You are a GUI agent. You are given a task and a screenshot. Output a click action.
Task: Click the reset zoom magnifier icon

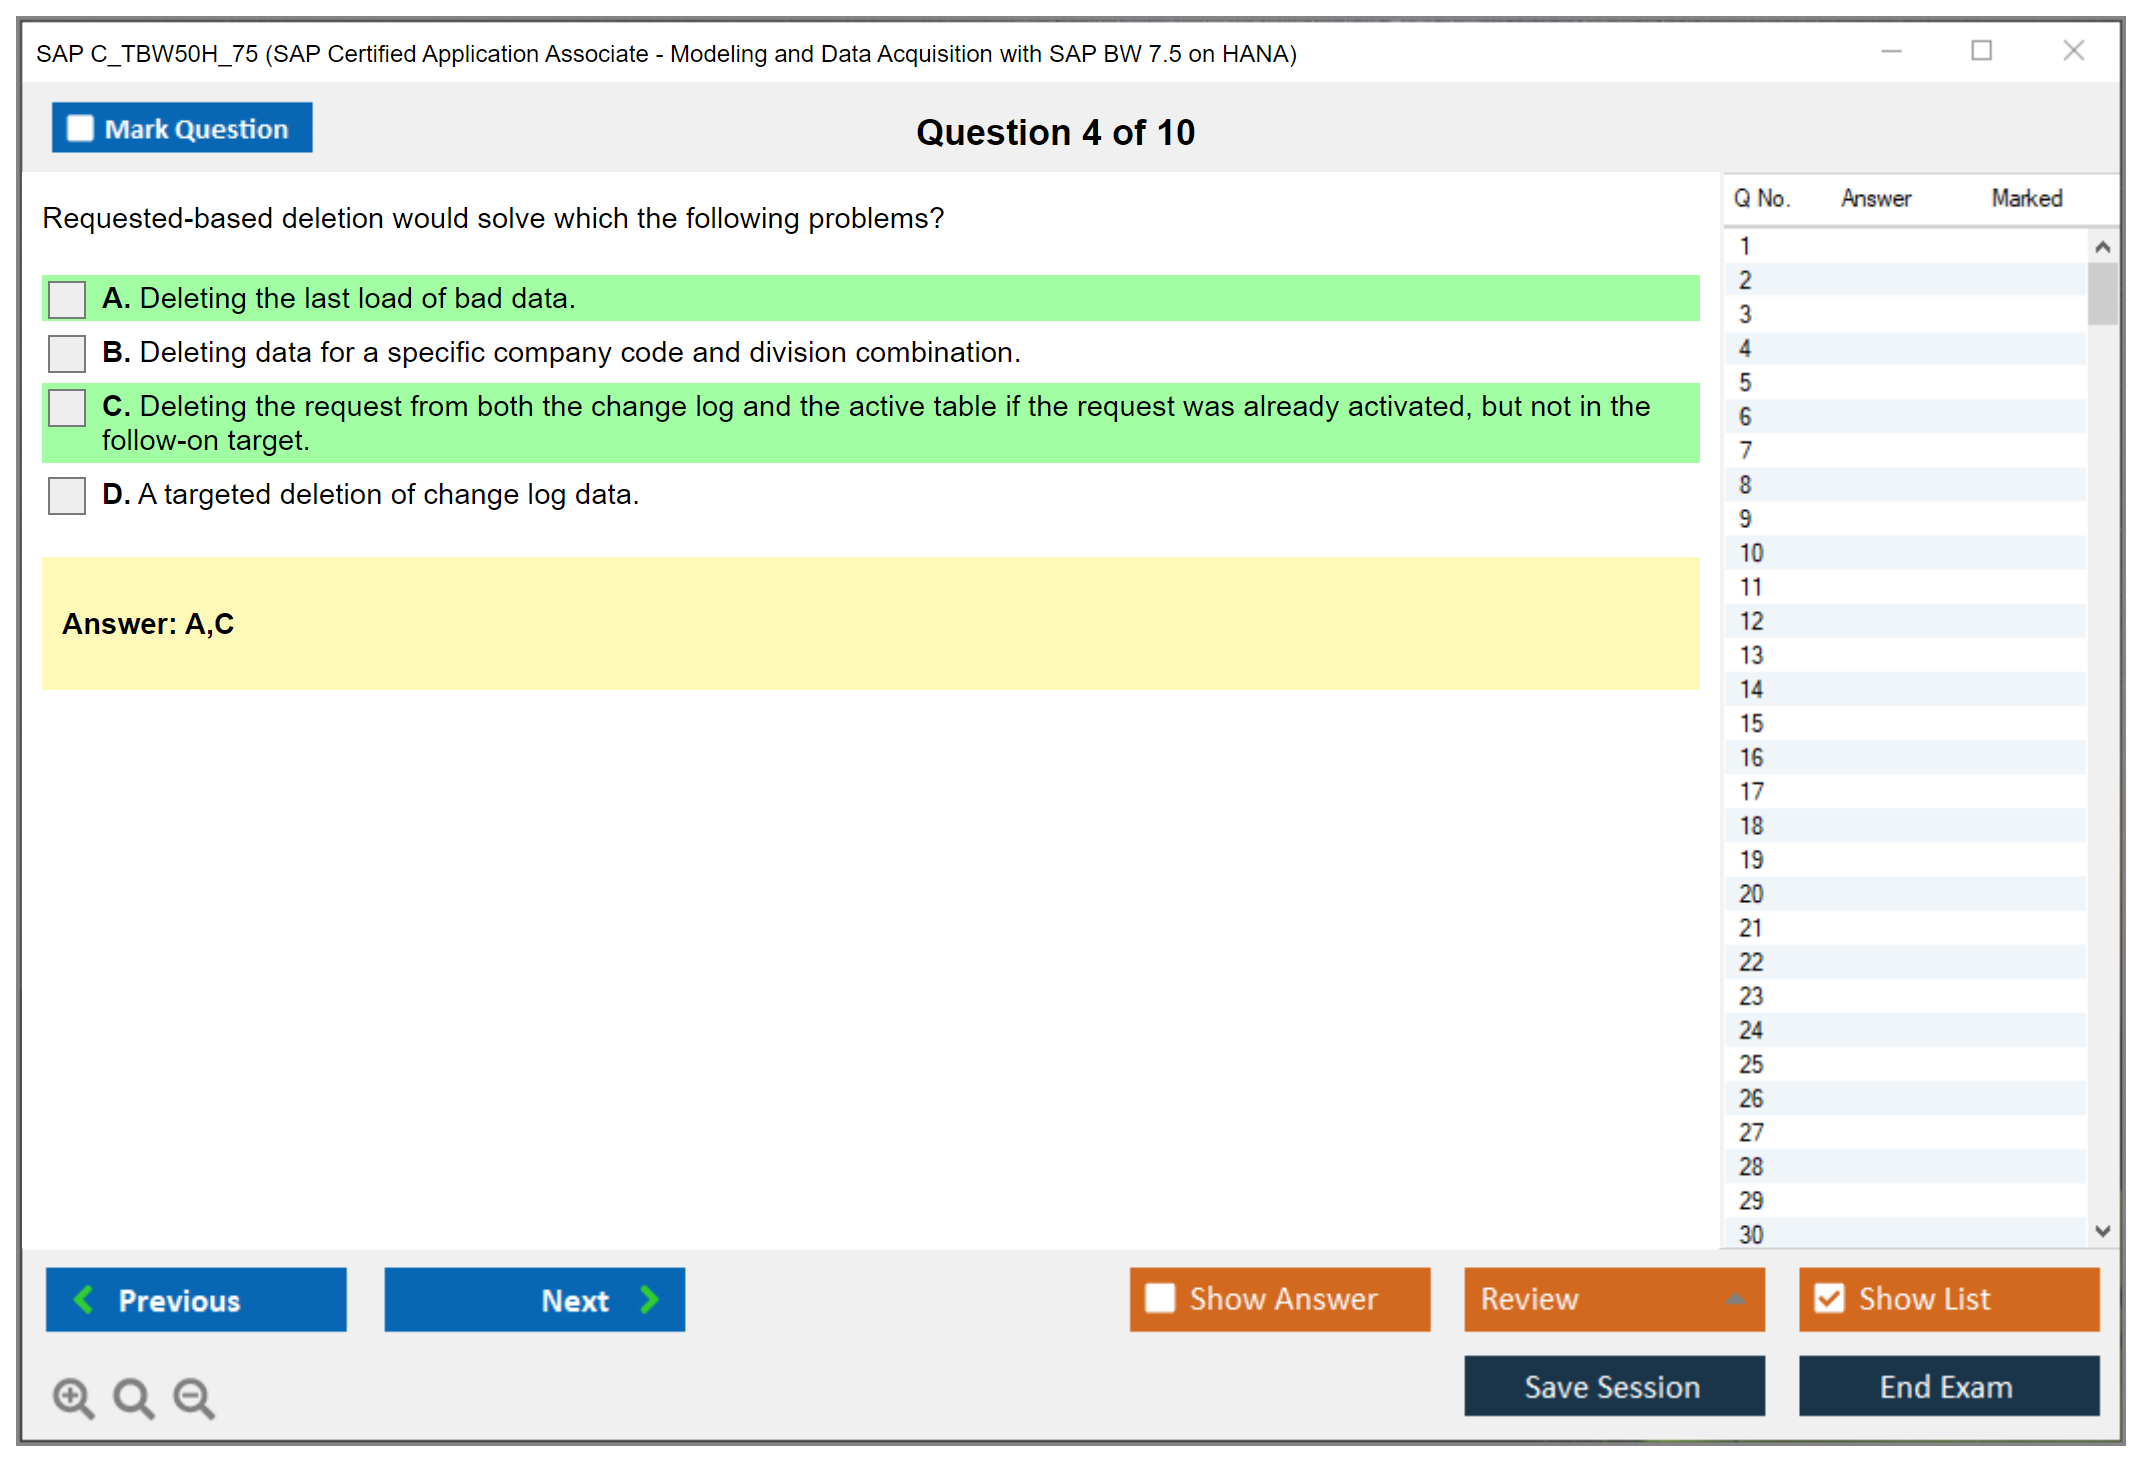(x=133, y=1397)
